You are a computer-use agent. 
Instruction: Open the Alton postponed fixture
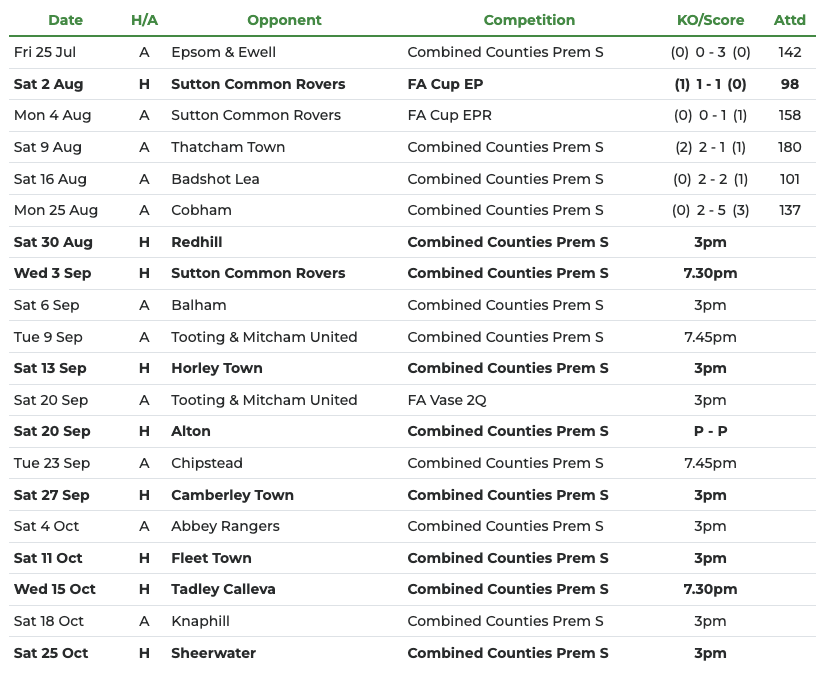[x=190, y=431]
